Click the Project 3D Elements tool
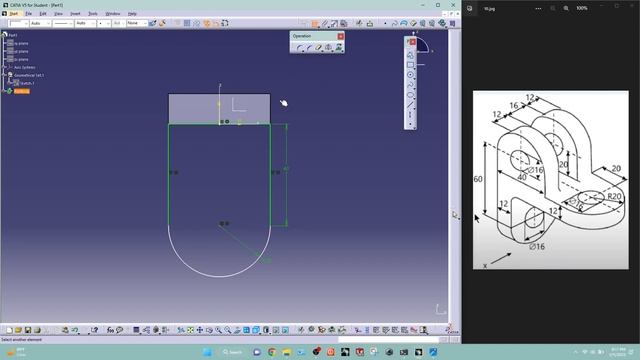640x360 pixels. tap(338, 48)
